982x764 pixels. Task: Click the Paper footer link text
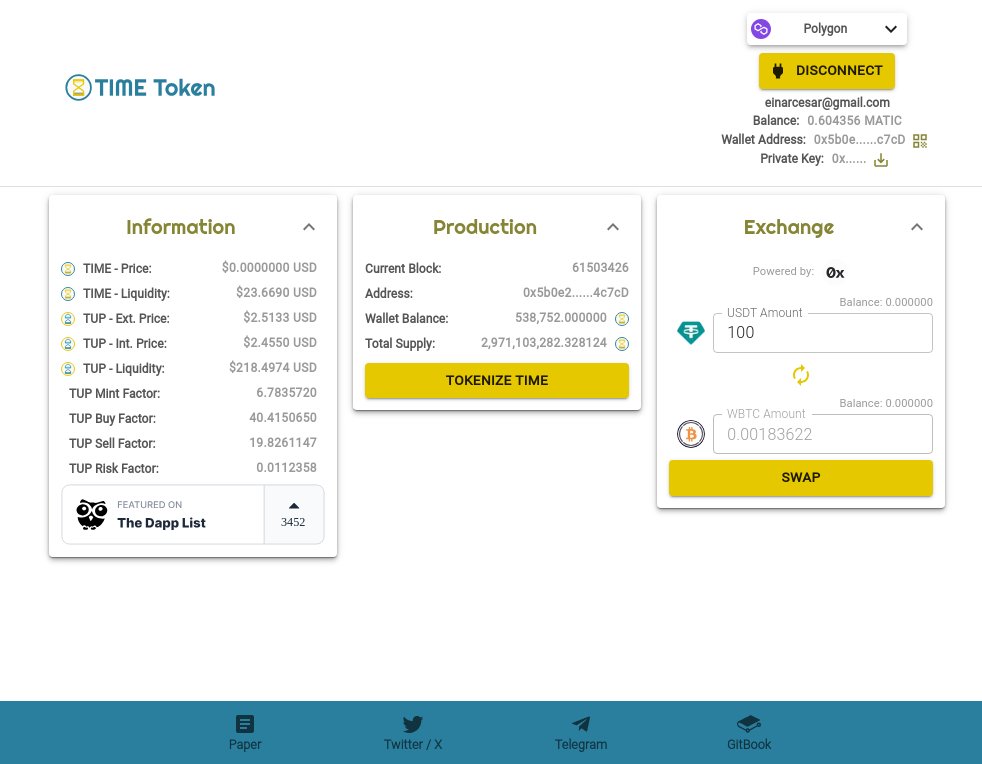[x=245, y=744]
